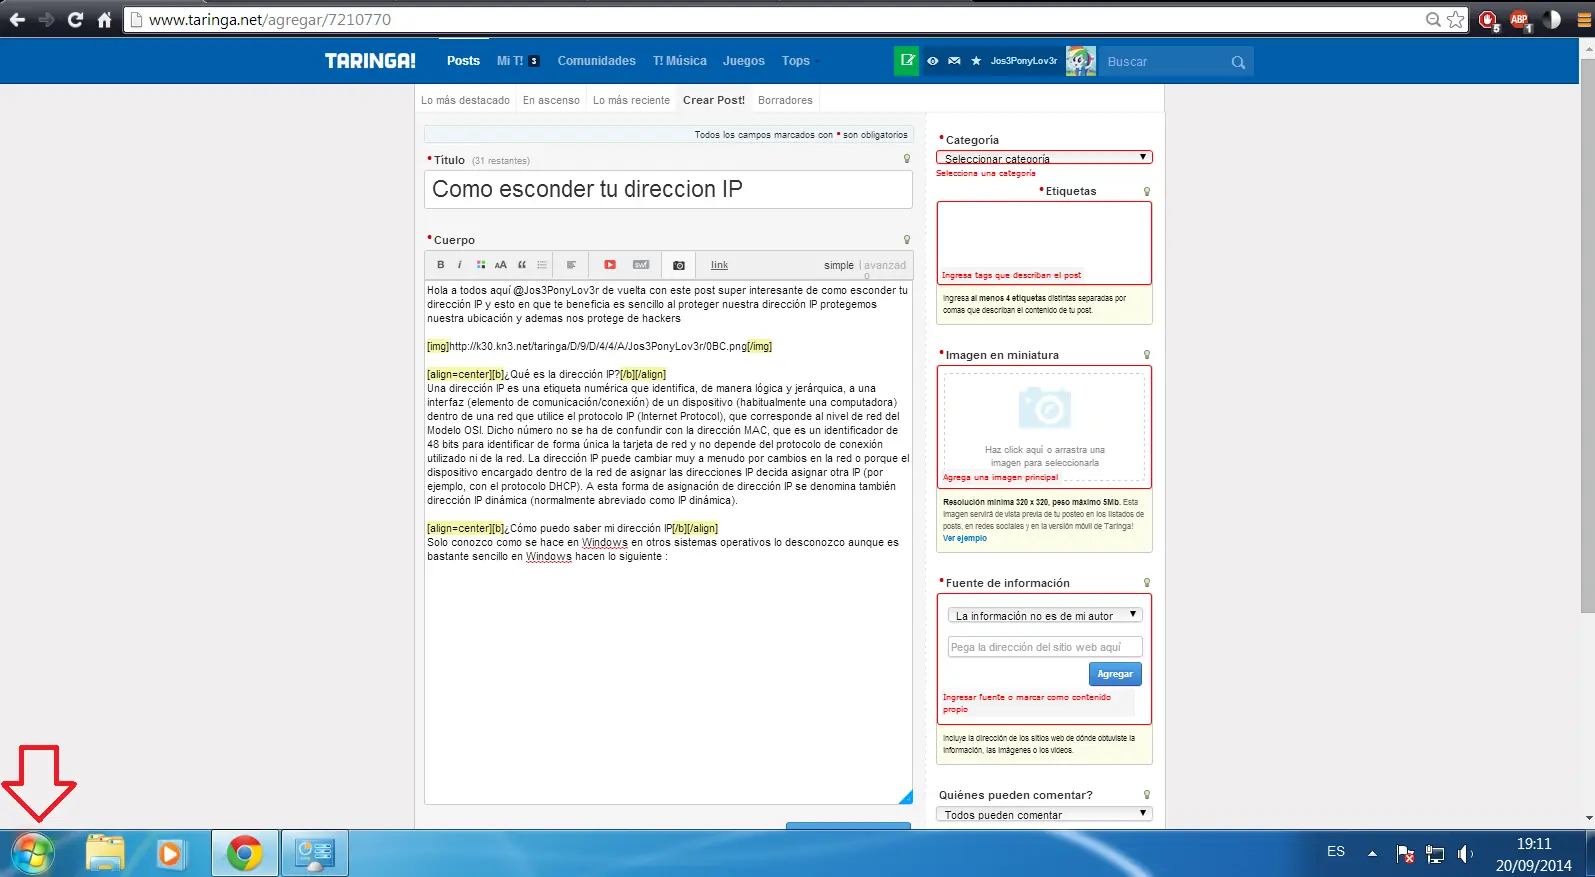Viewport: 1595px width, 877px height.
Task: Switch editor to simple mode
Action: click(838, 265)
